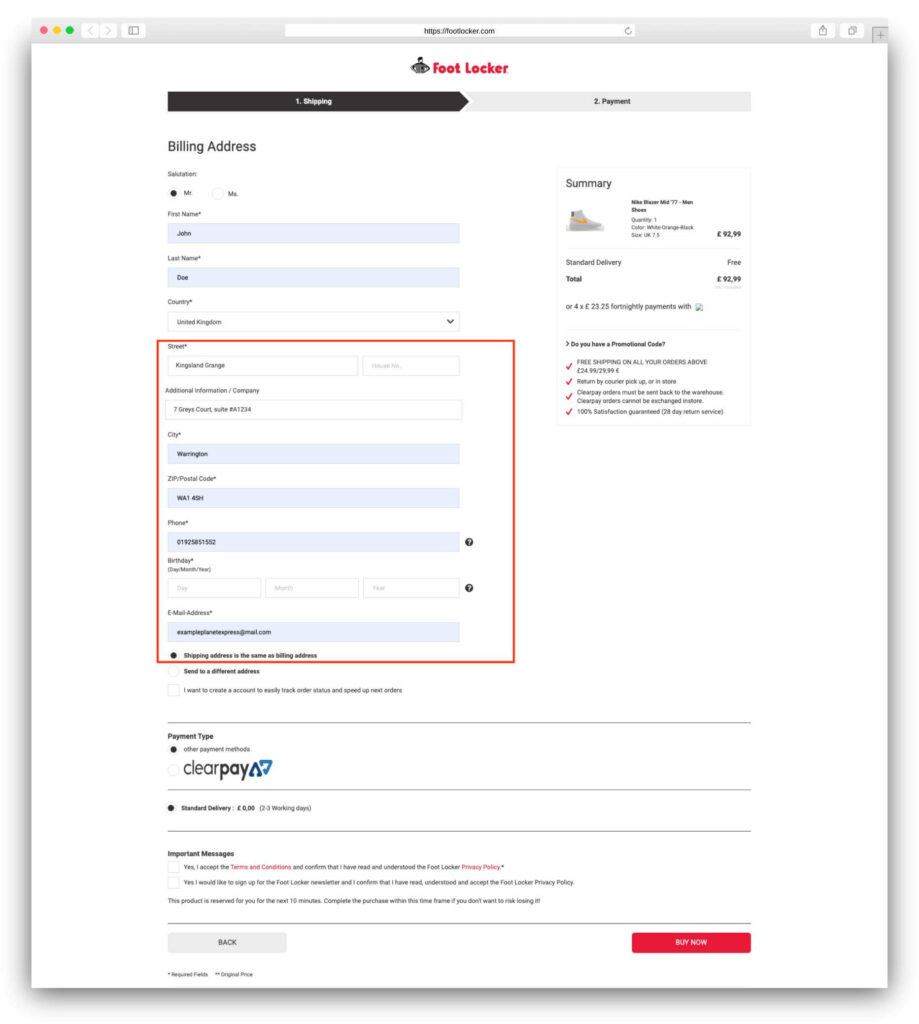Screen dimensions: 919x1024
Task: Select the Ms. salutation
Action: click(x=218, y=193)
